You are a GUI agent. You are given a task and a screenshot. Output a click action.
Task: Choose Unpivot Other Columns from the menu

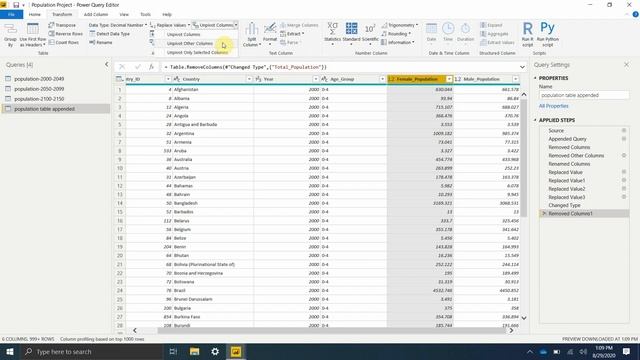(x=190, y=43)
